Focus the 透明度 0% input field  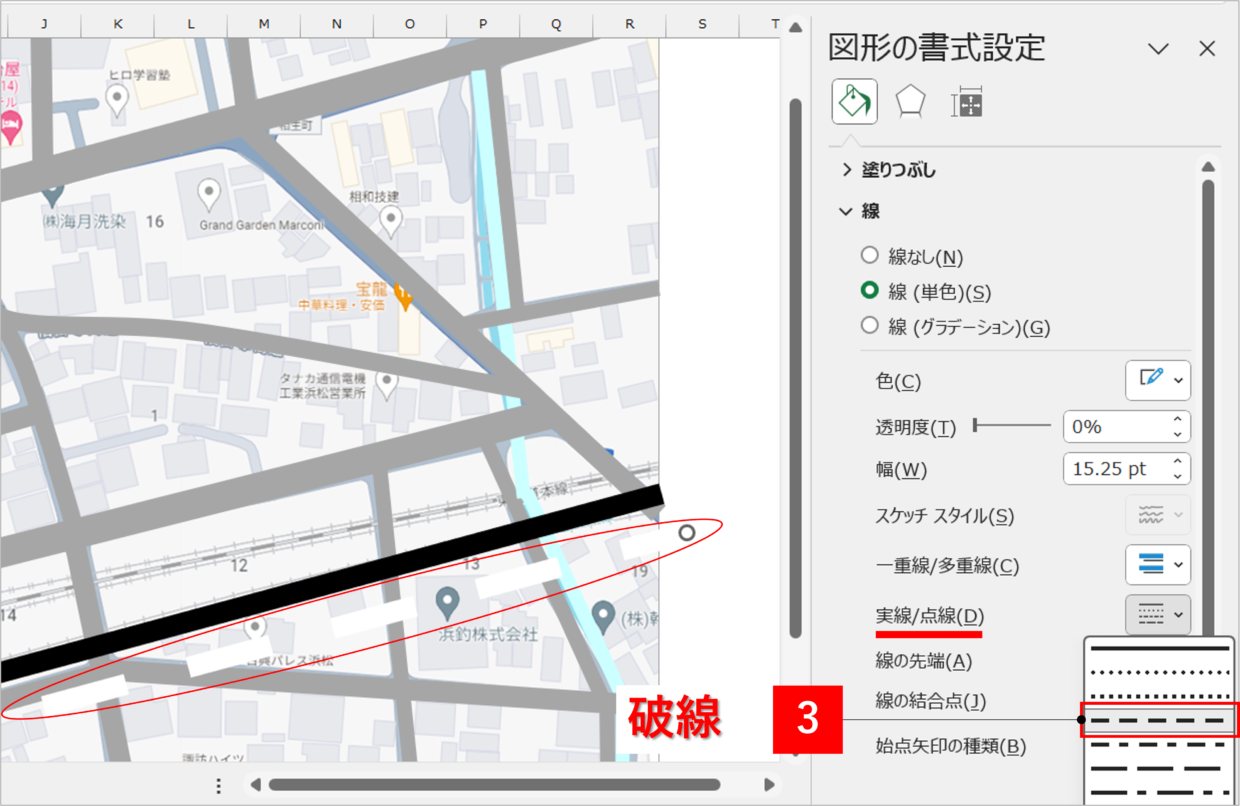(x=1116, y=427)
